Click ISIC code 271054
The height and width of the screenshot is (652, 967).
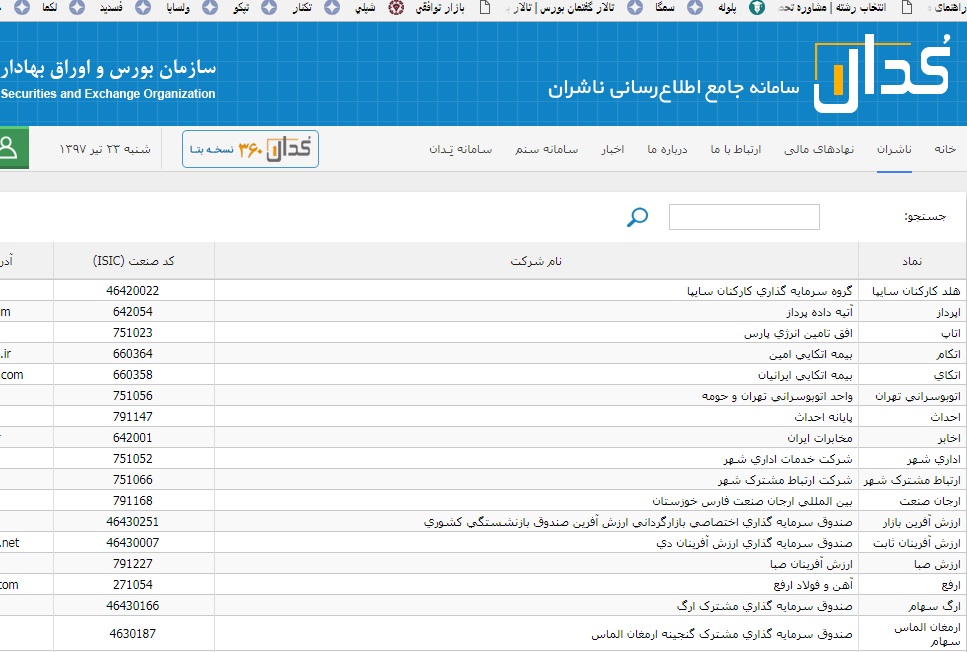point(133,585)
